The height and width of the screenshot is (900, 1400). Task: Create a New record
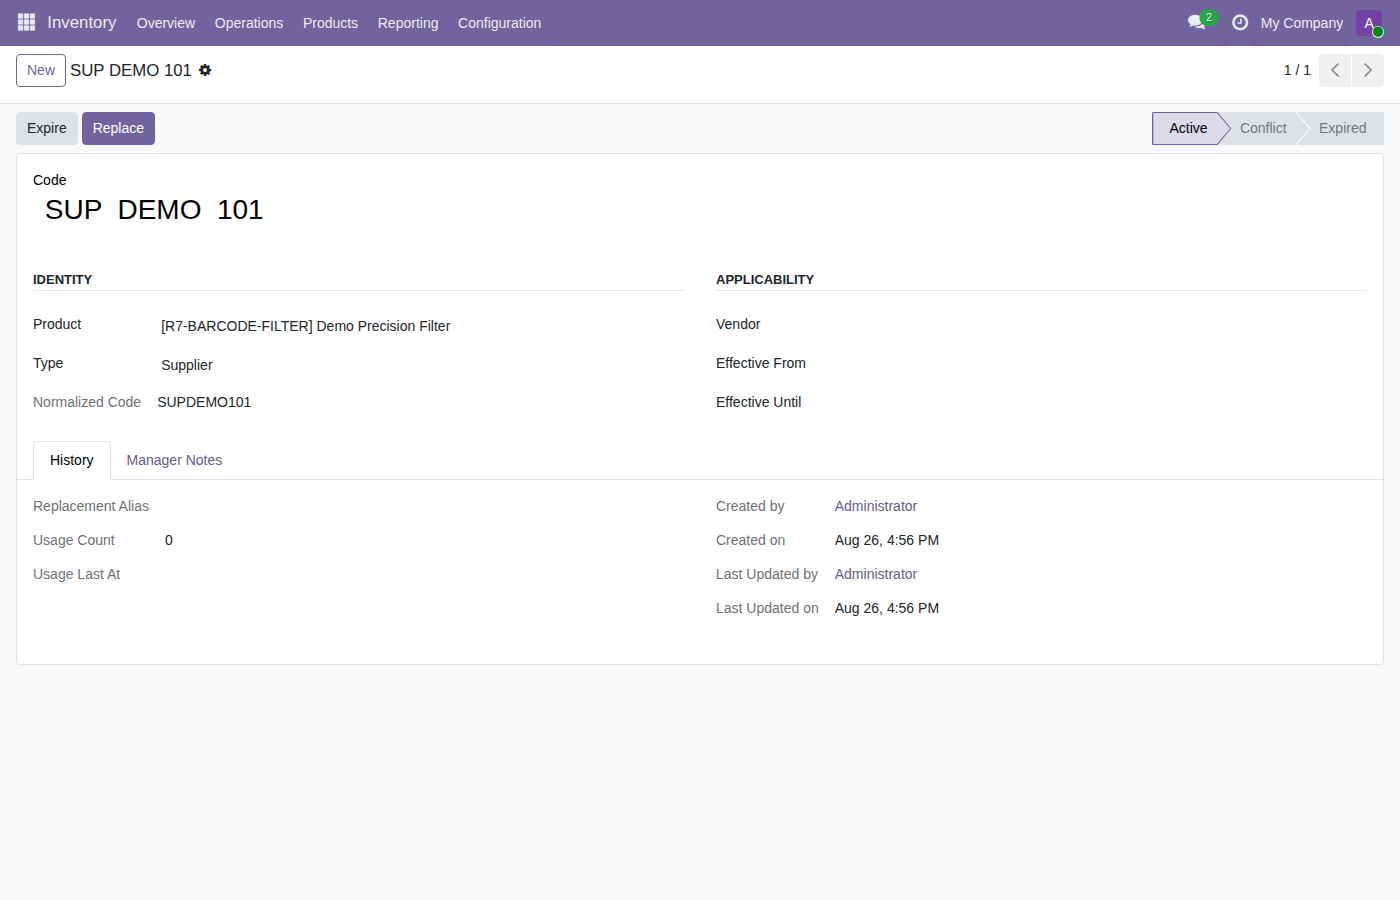pos(41,70)
